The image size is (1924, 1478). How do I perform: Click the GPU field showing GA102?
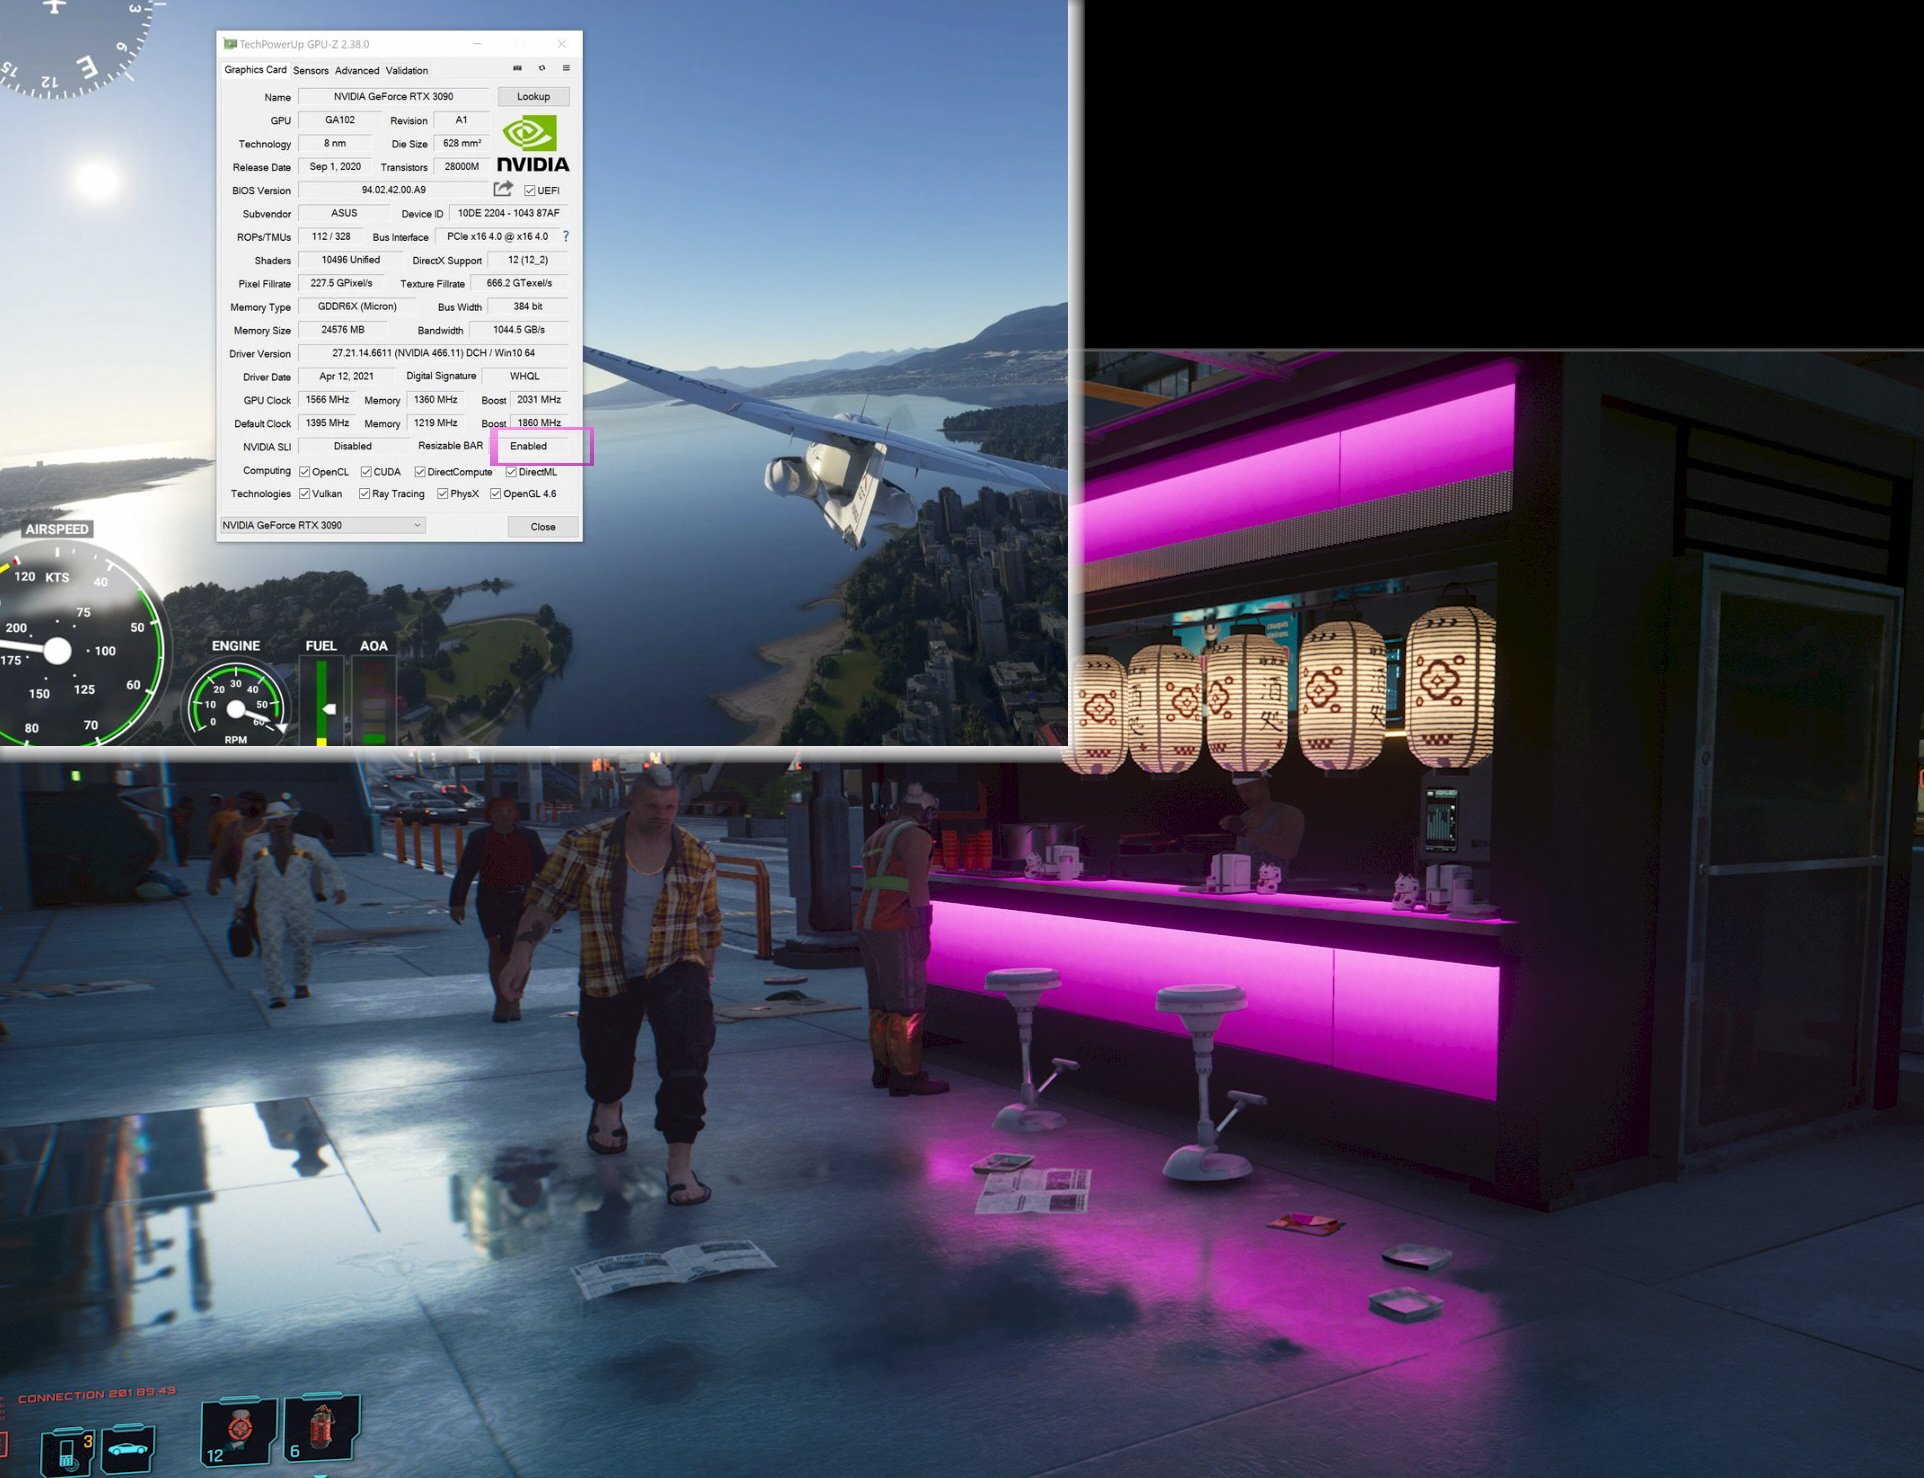(x=339, y=120)
